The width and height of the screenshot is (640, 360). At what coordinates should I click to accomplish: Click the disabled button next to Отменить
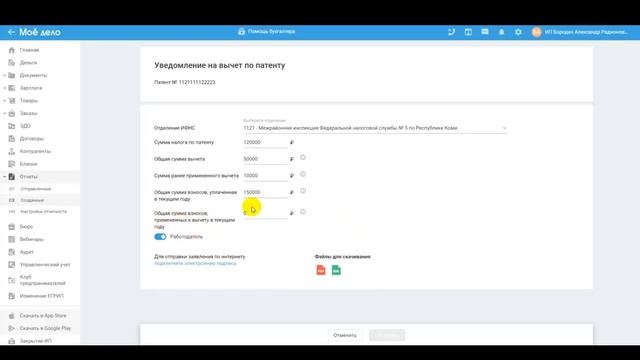tap(387, 335)
